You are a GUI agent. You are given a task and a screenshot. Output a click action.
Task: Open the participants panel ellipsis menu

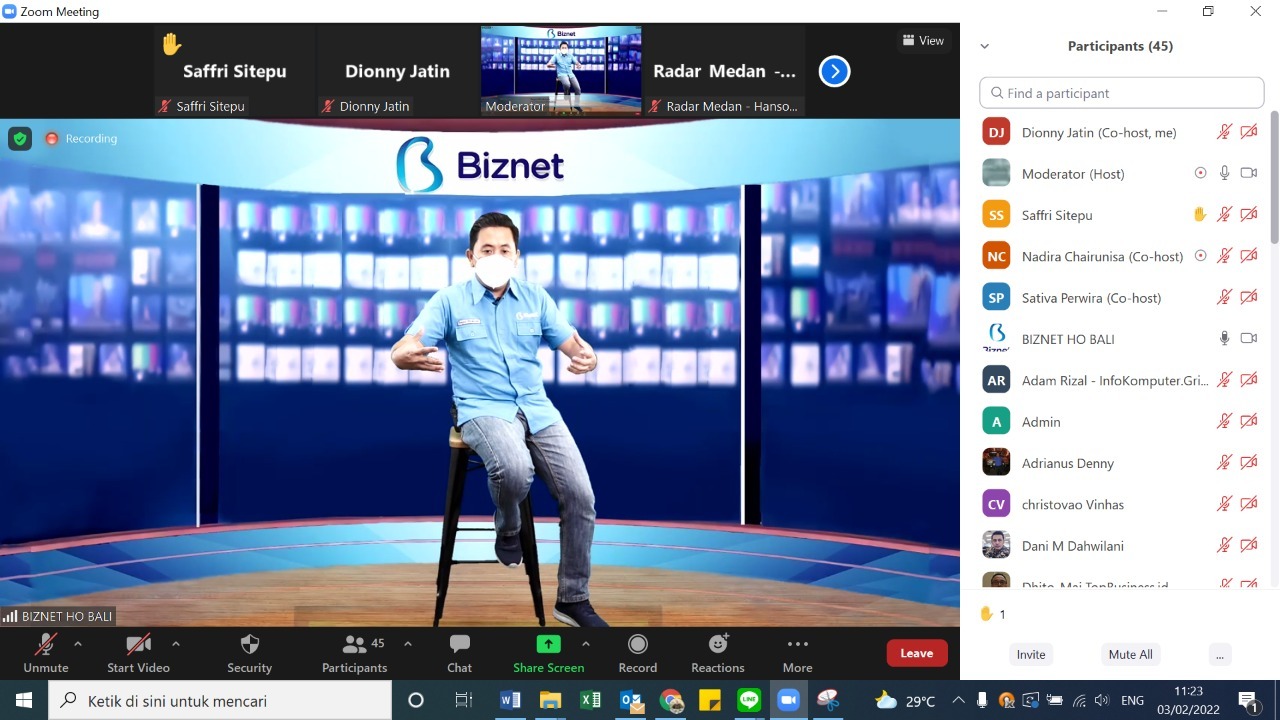(x=1218, y=654)
